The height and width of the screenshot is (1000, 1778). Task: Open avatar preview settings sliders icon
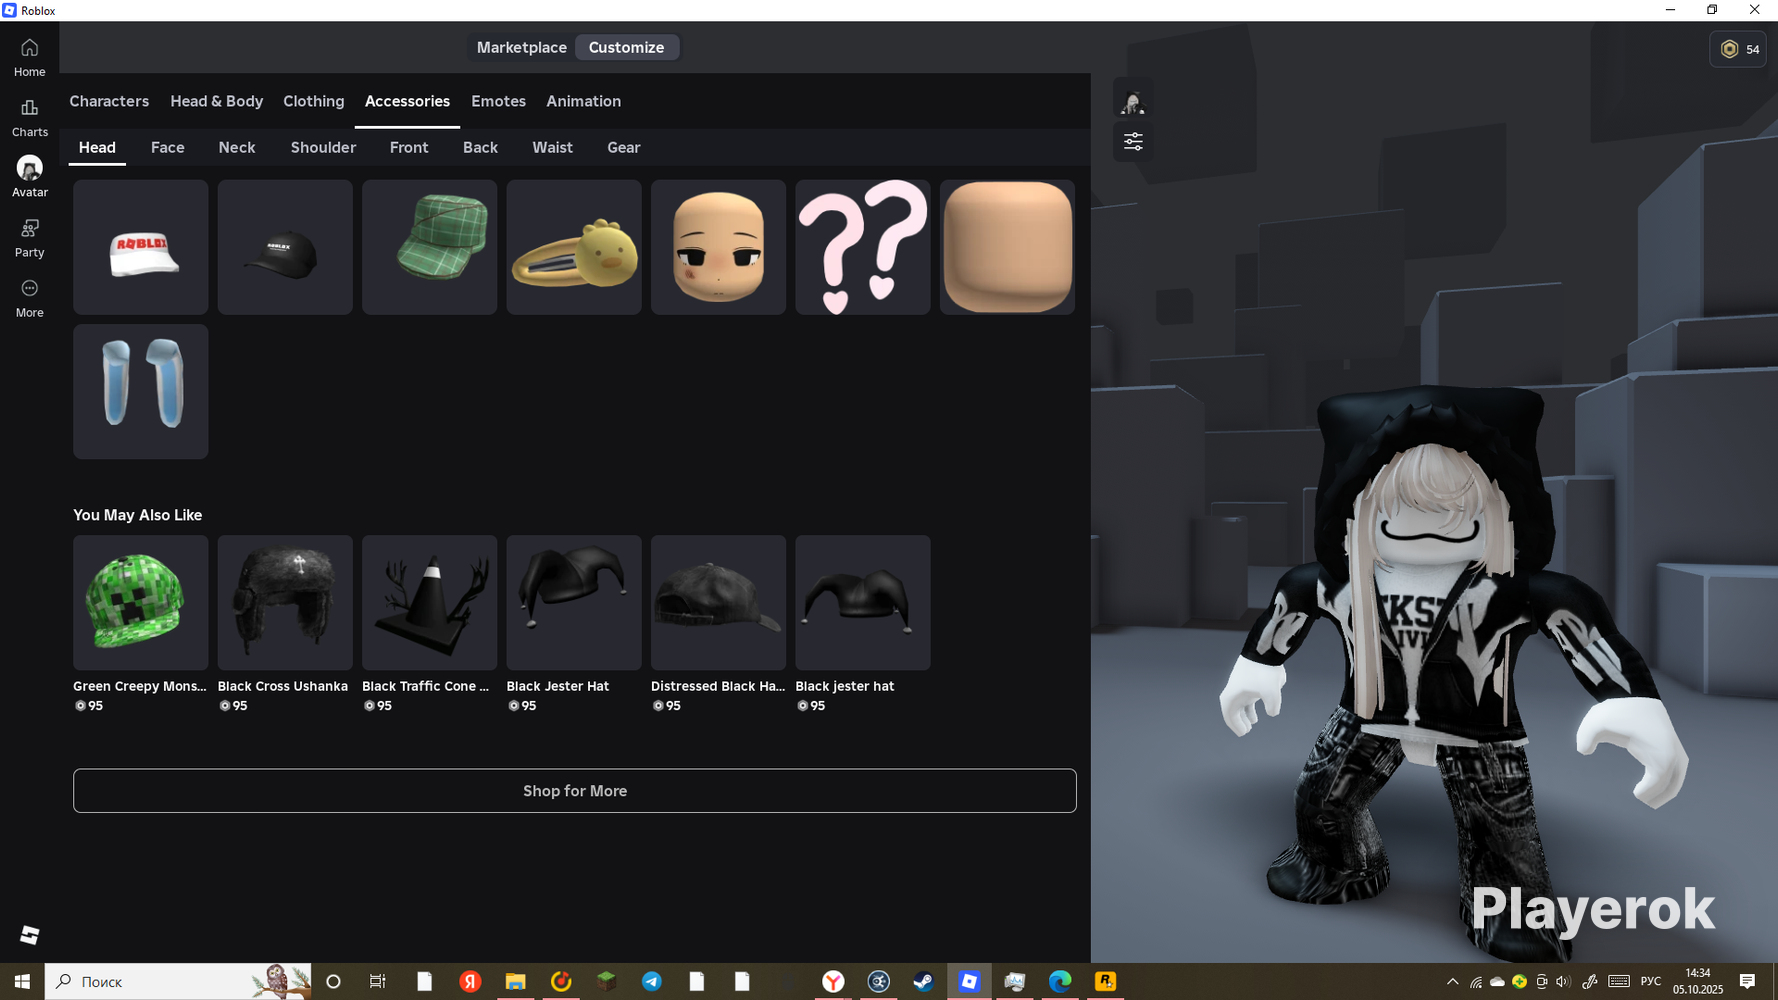(1132, 142)
